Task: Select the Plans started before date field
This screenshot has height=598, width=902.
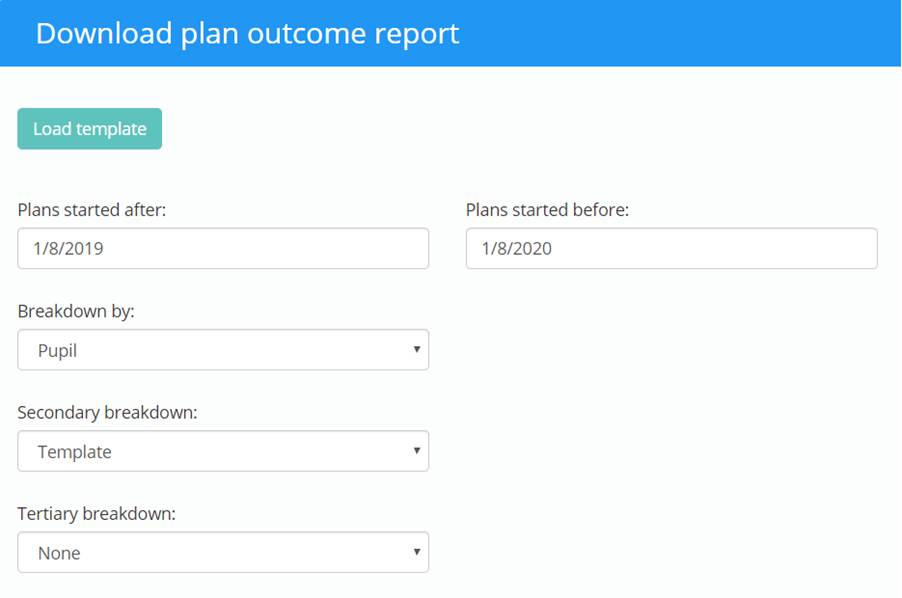Action: 672,248
